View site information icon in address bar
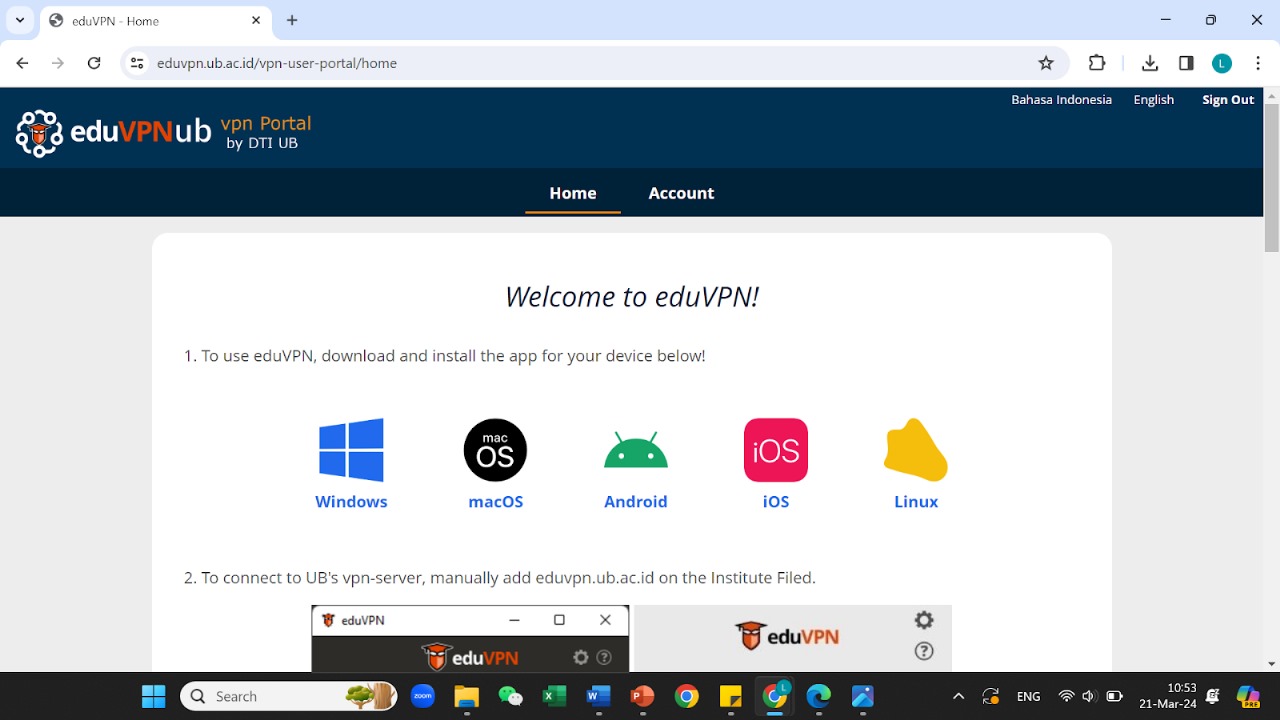 [138, 63]
